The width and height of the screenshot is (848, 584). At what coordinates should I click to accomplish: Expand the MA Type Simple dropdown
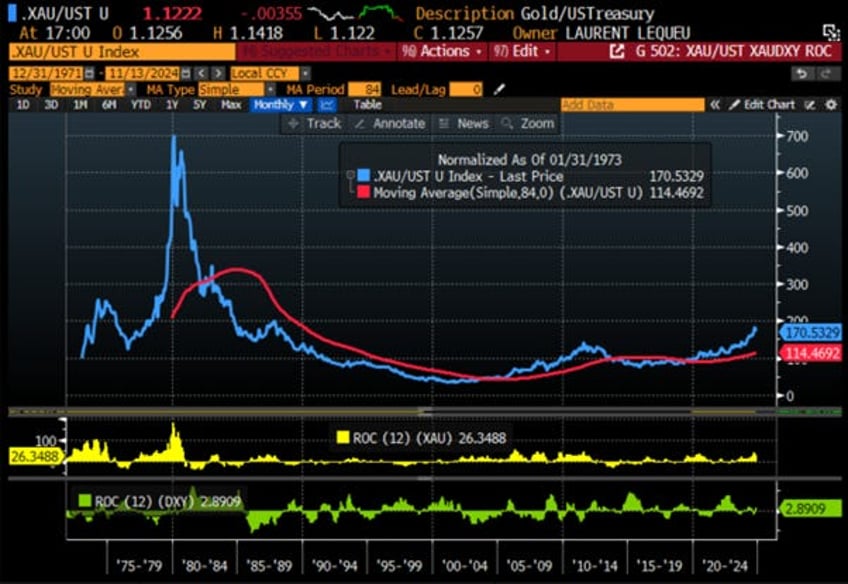237,89
